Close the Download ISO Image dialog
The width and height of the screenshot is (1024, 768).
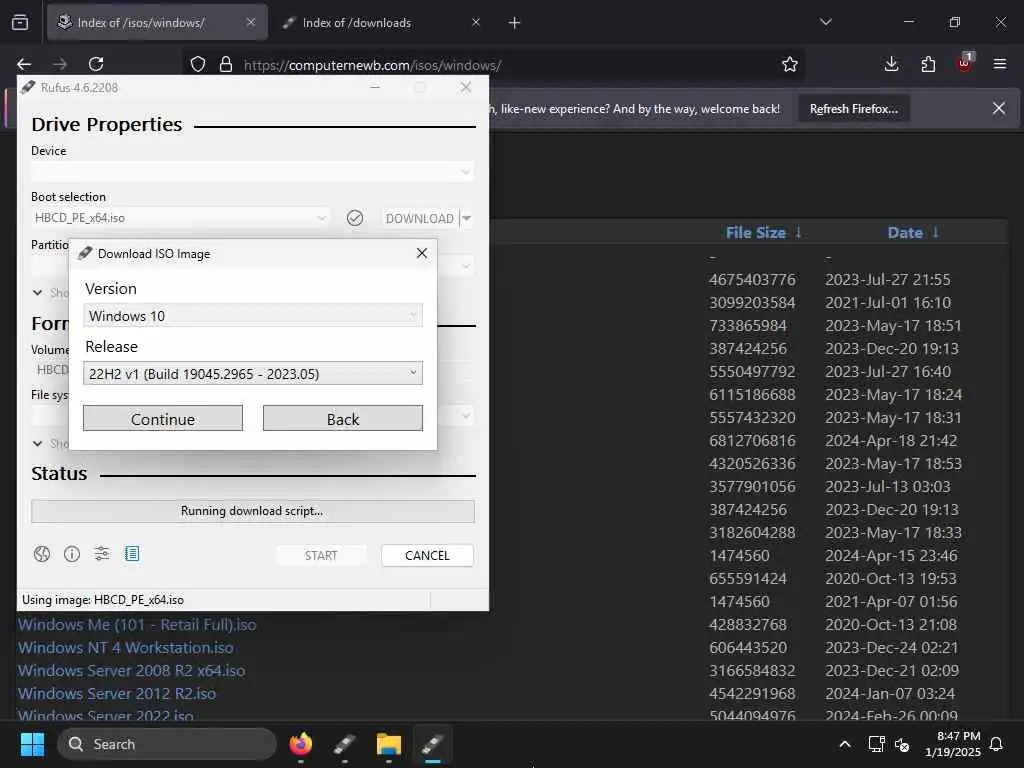[422, 253]
